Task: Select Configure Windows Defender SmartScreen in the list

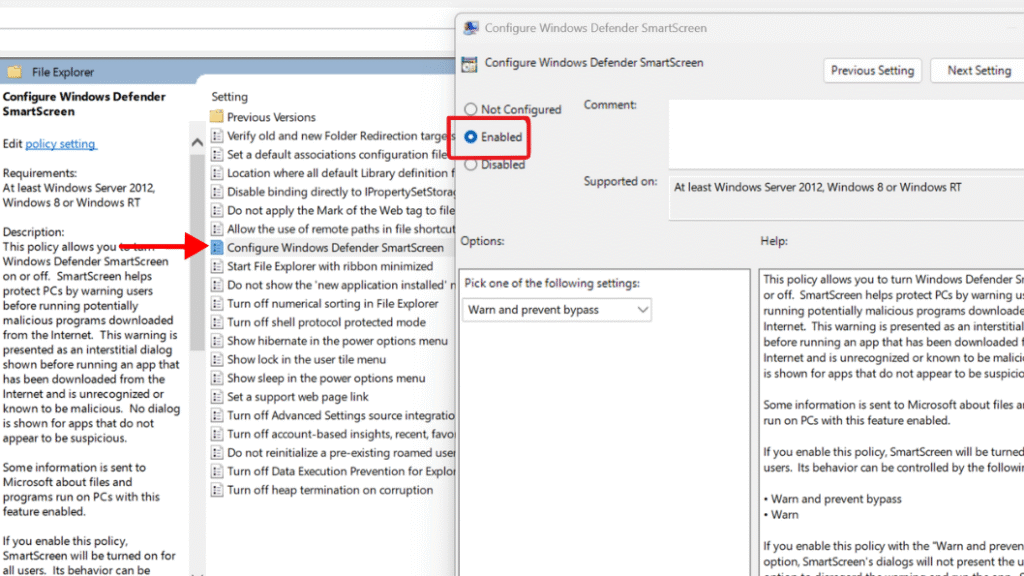Action: click(x=335, y=248)
